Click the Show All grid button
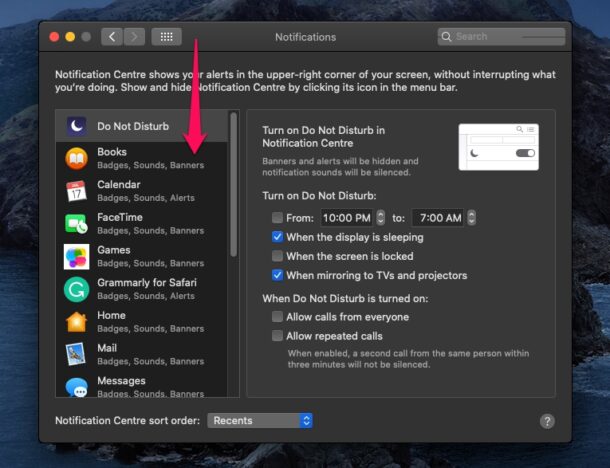The height and width of the screenshot is (468, 610). click(166, 37)
